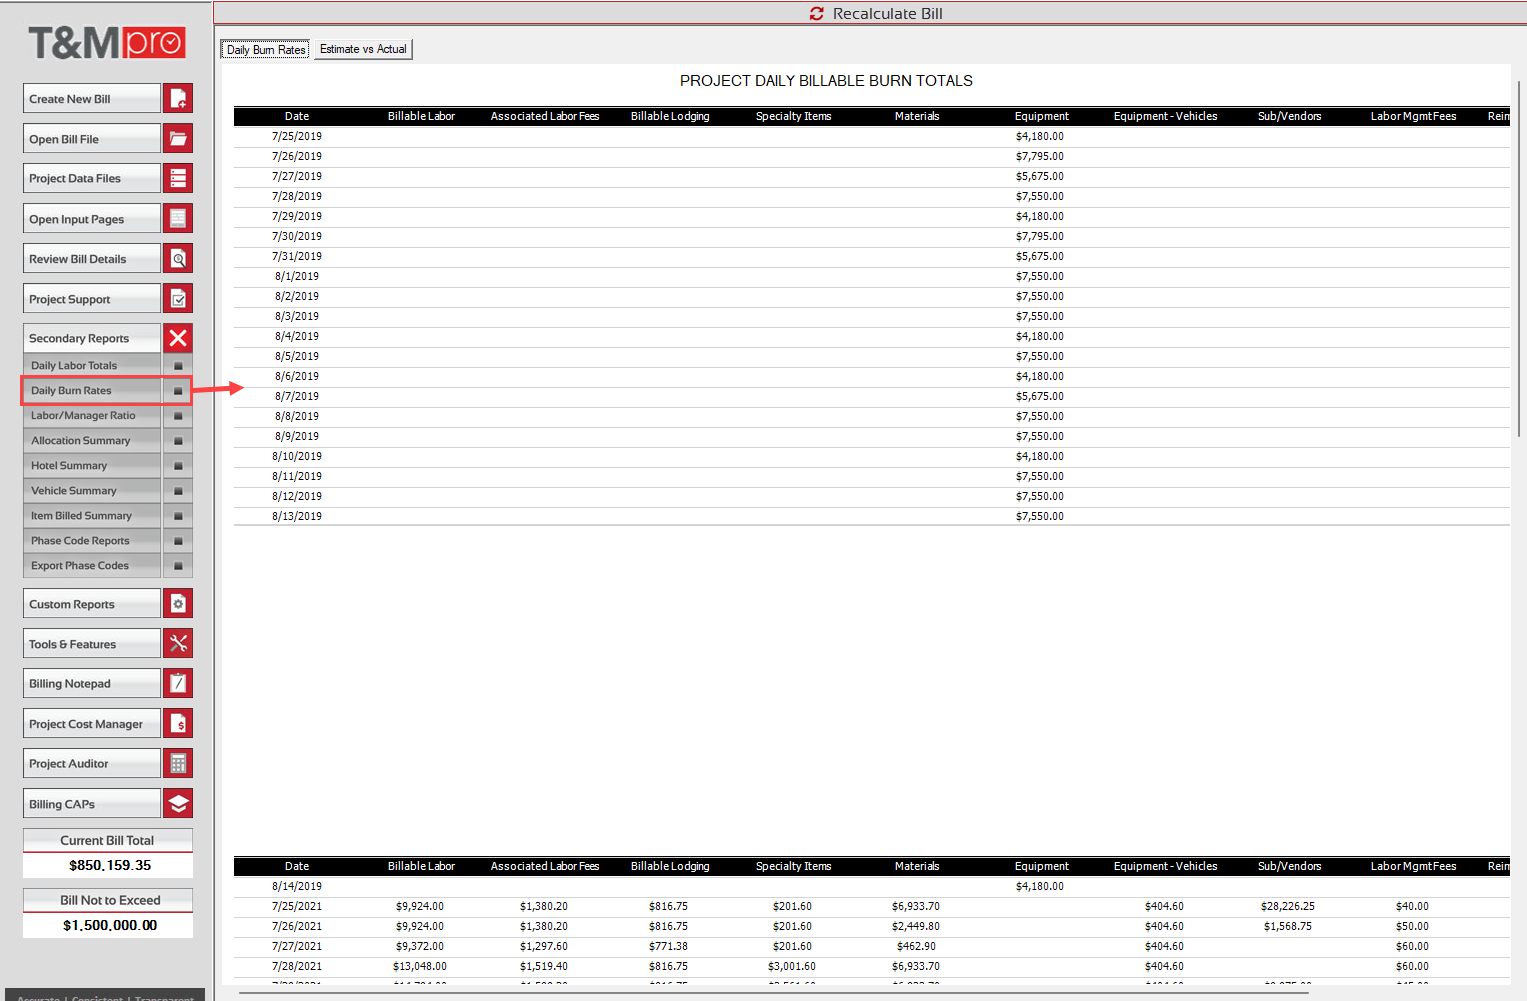Screen dimensions: 1527x1001
Task: Select the Daily Burn Rates tab
Action: pyautogui.click(x=266, y=50)
